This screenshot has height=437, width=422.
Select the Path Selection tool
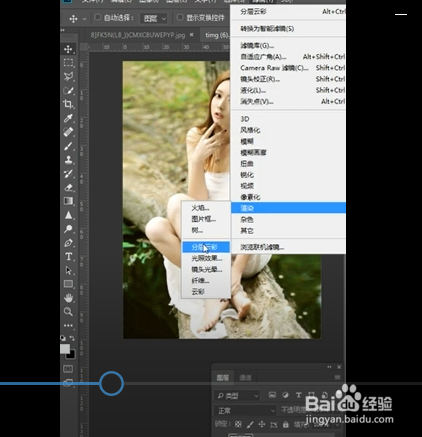point(68,270)
